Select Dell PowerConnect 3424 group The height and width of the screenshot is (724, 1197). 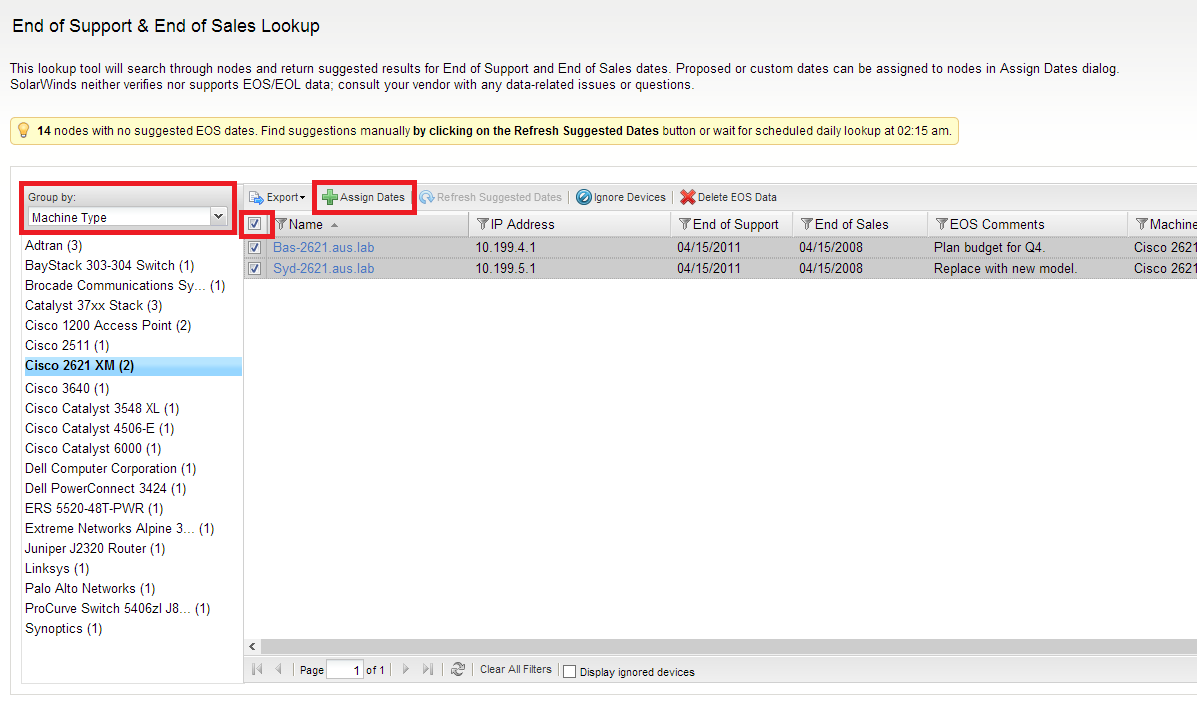coord(105,487)
